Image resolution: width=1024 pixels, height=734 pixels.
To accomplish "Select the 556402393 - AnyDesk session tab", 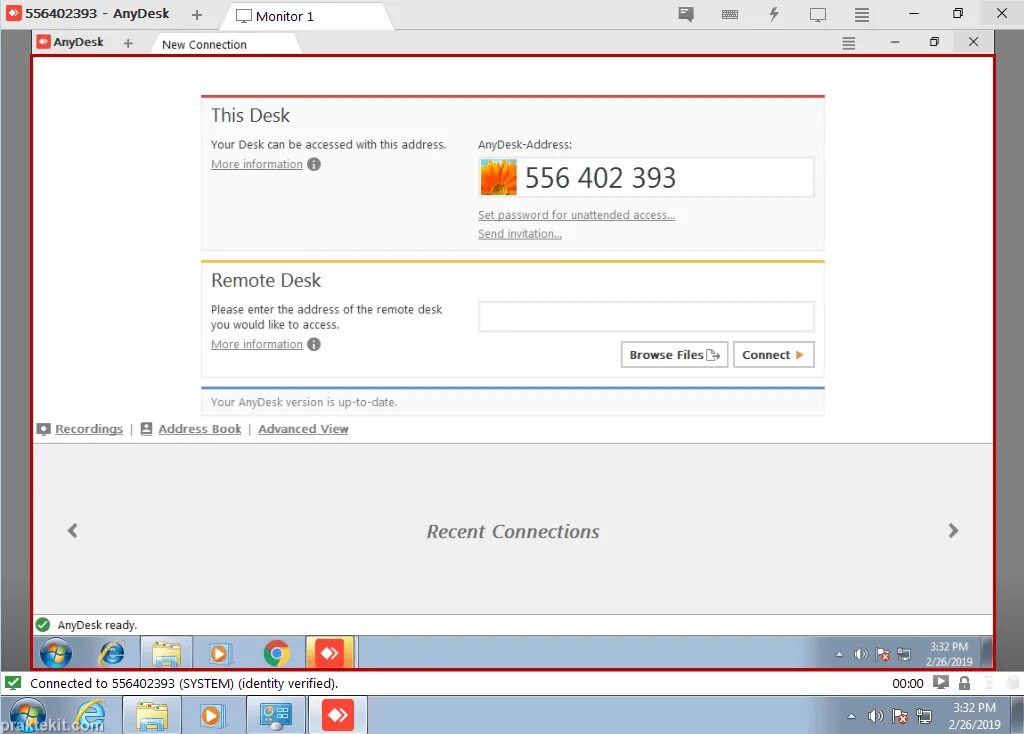I will click(x=88, y=14).
